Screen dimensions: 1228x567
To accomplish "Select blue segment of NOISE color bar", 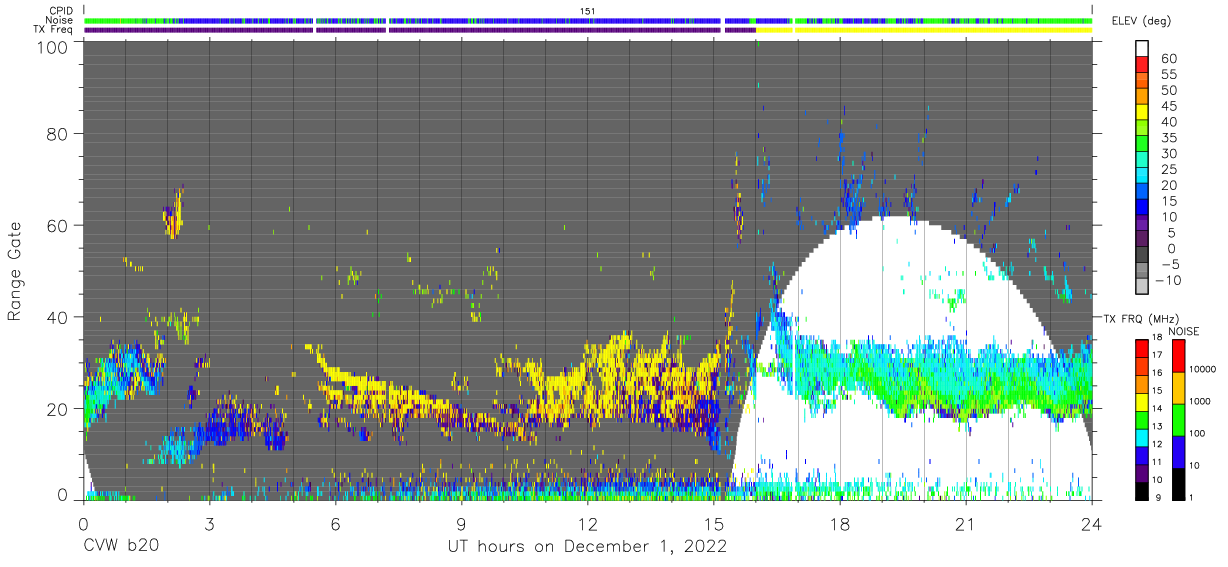I will coord(1178,451).
